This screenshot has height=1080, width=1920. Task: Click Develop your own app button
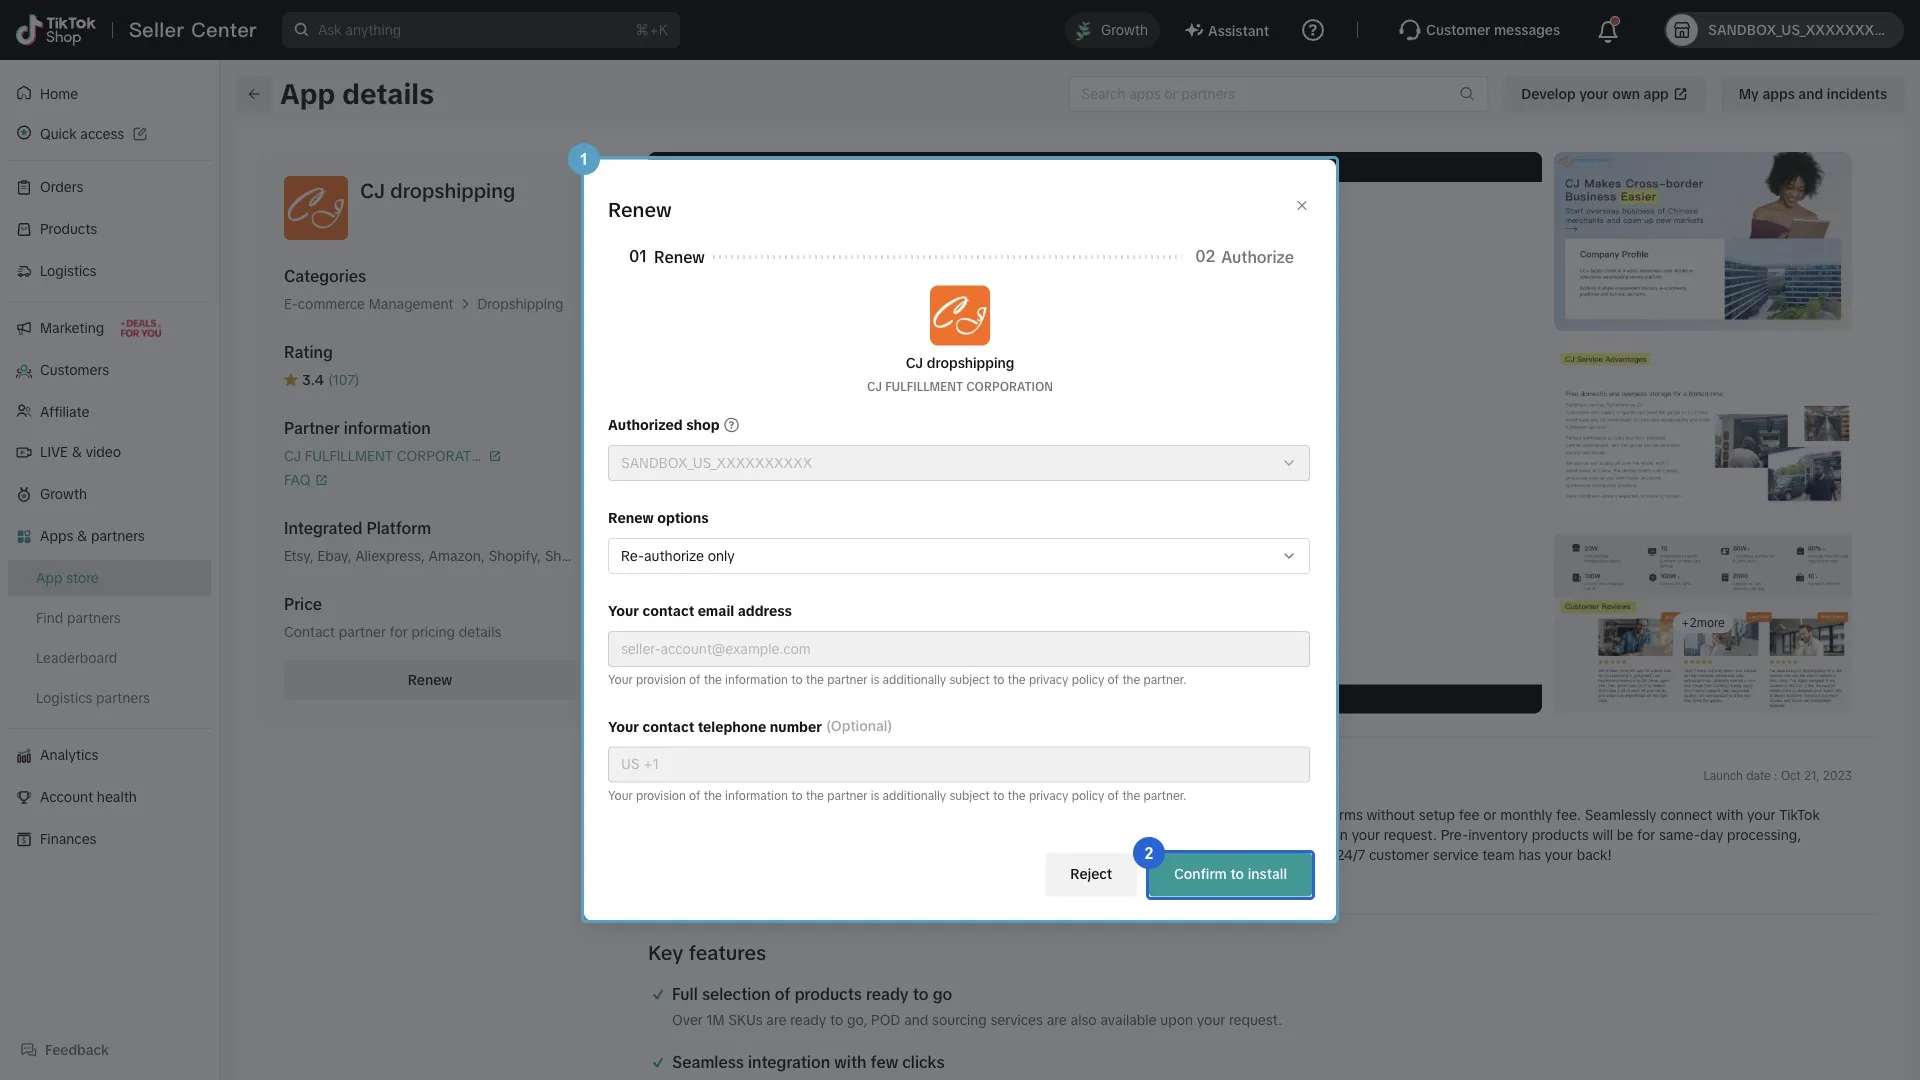point(1605,94)
